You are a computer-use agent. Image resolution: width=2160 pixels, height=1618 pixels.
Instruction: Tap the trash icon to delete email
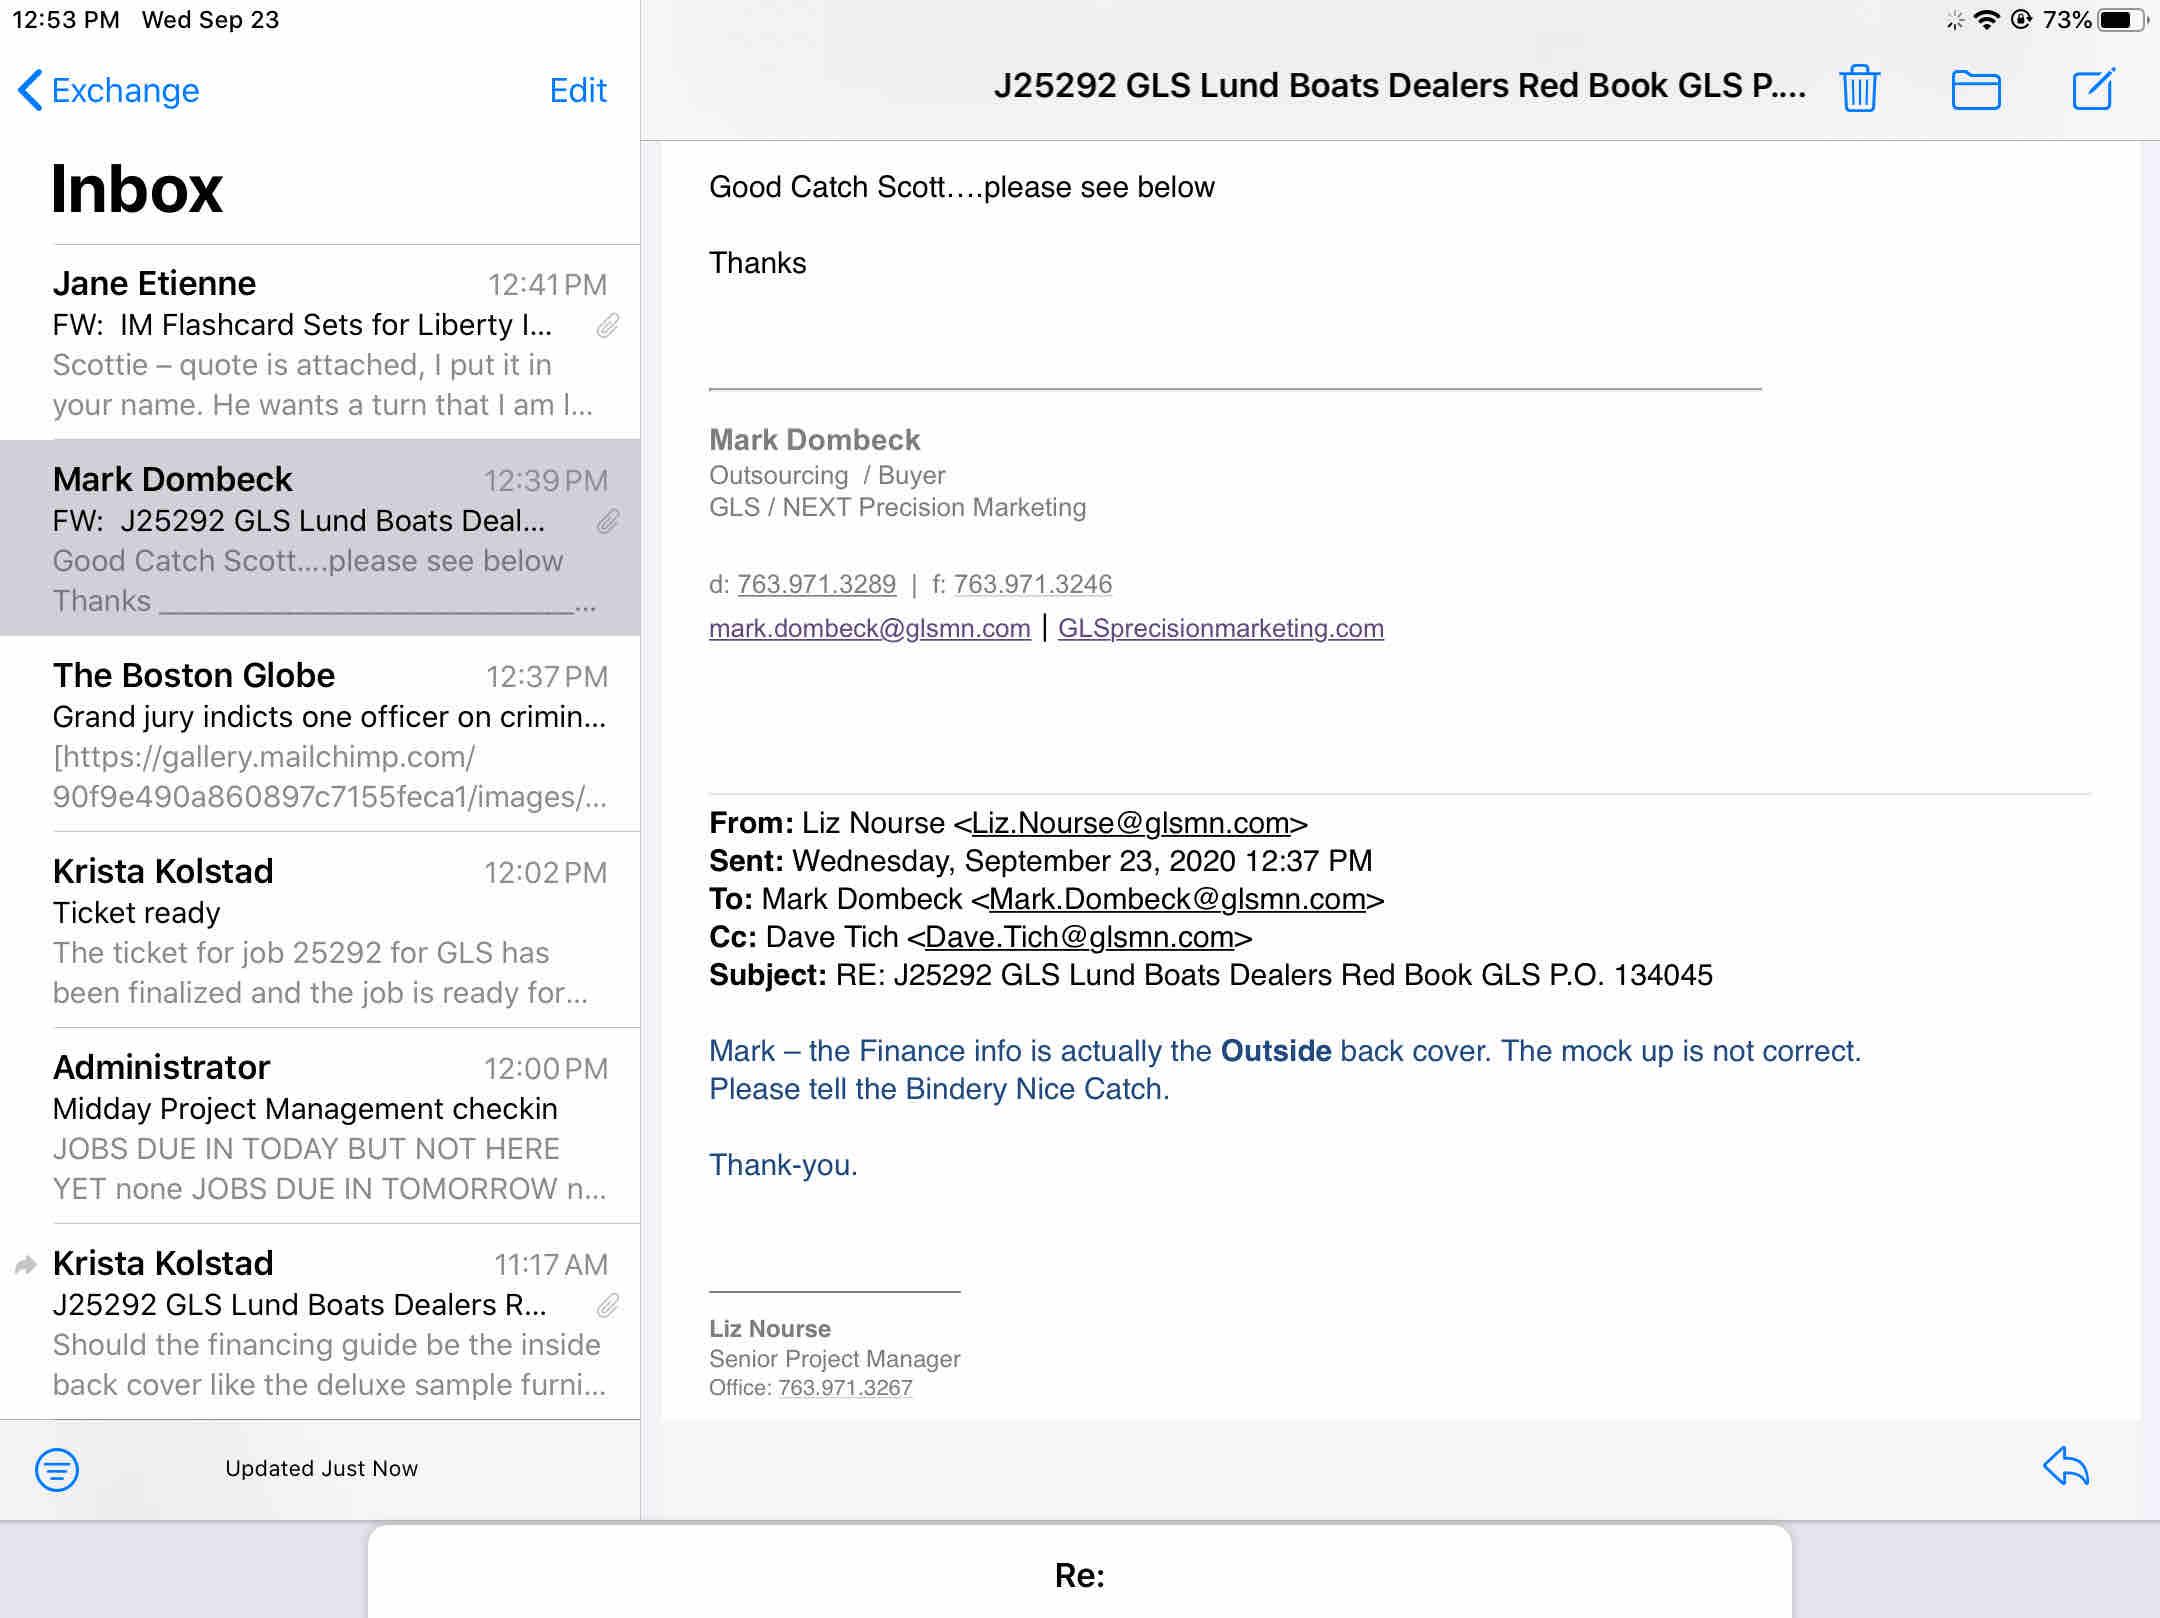click(1859, 89)
